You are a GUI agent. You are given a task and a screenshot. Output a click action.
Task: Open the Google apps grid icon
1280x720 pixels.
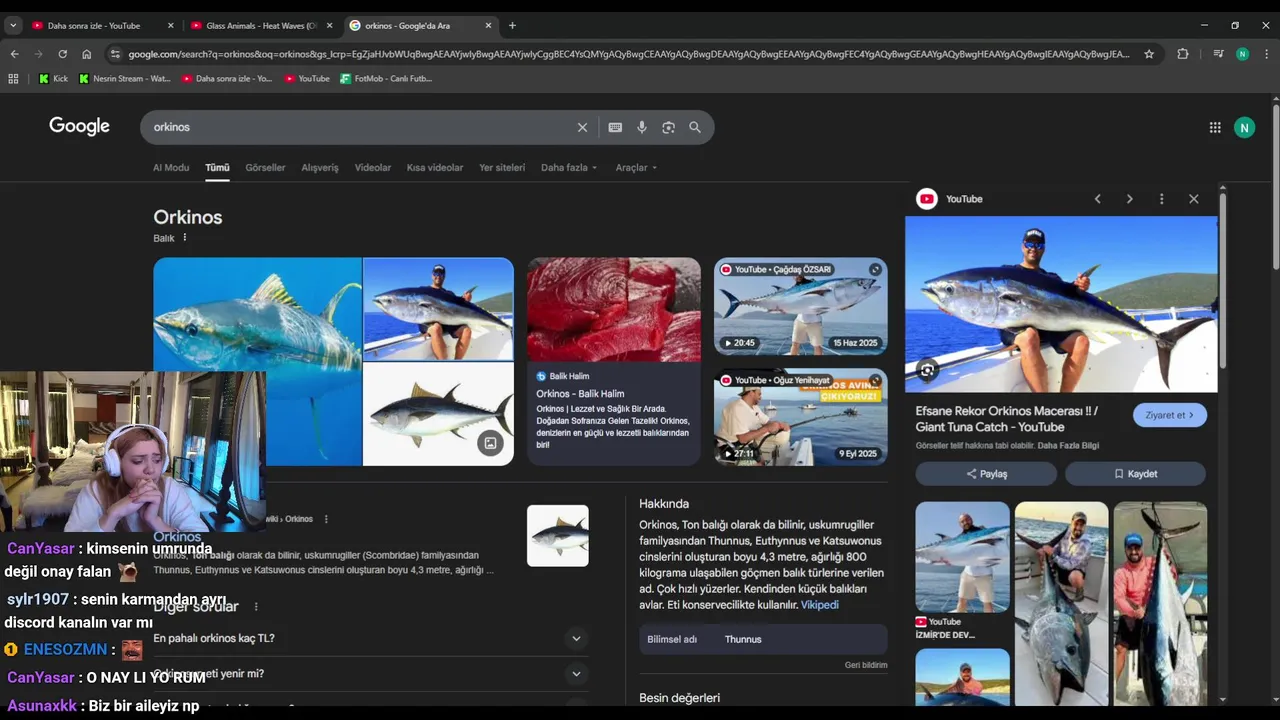point(1215,127)
